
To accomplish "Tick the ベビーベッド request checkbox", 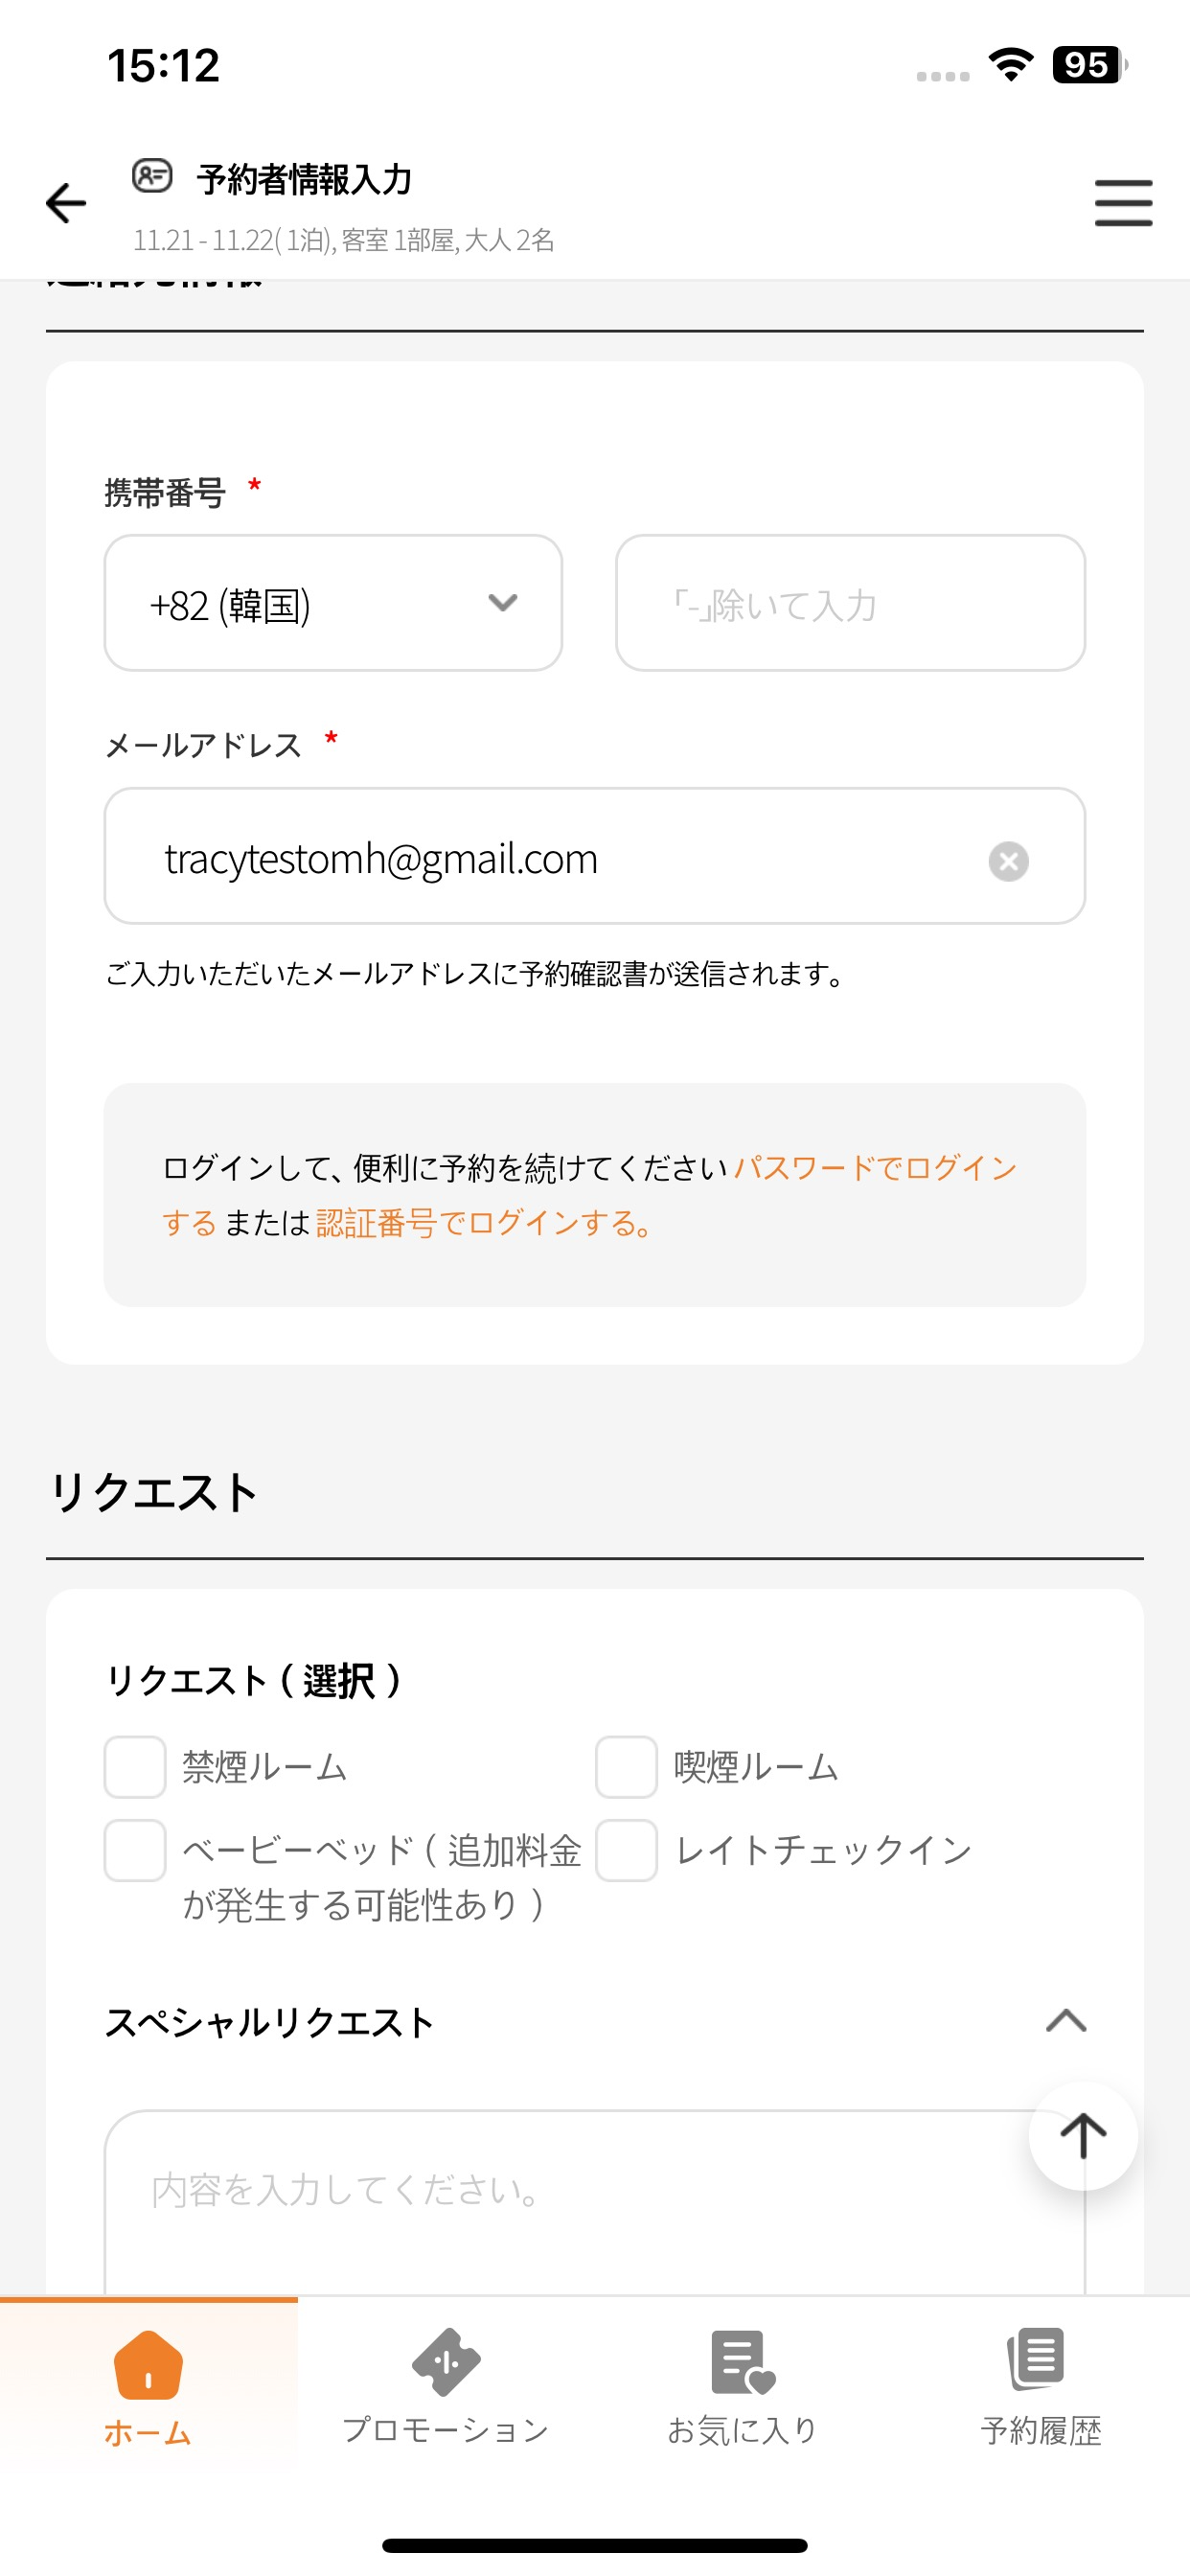I will [x=135, y=1850].
